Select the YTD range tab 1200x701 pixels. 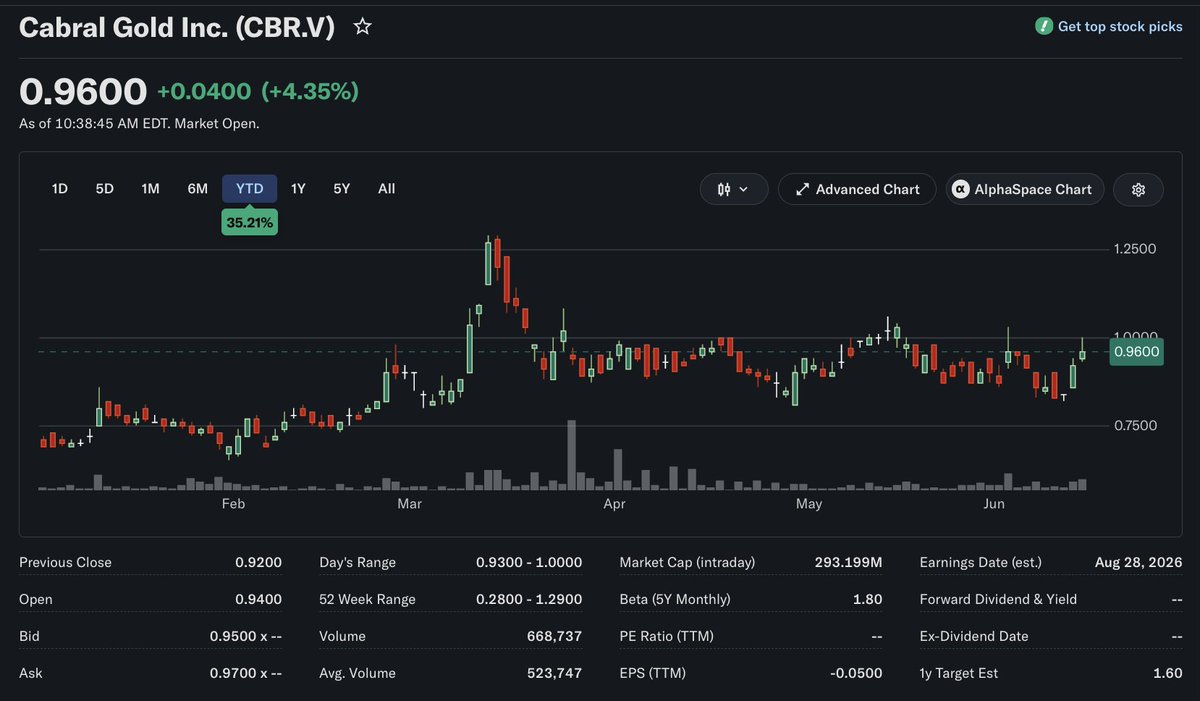(x=250, y=188)
